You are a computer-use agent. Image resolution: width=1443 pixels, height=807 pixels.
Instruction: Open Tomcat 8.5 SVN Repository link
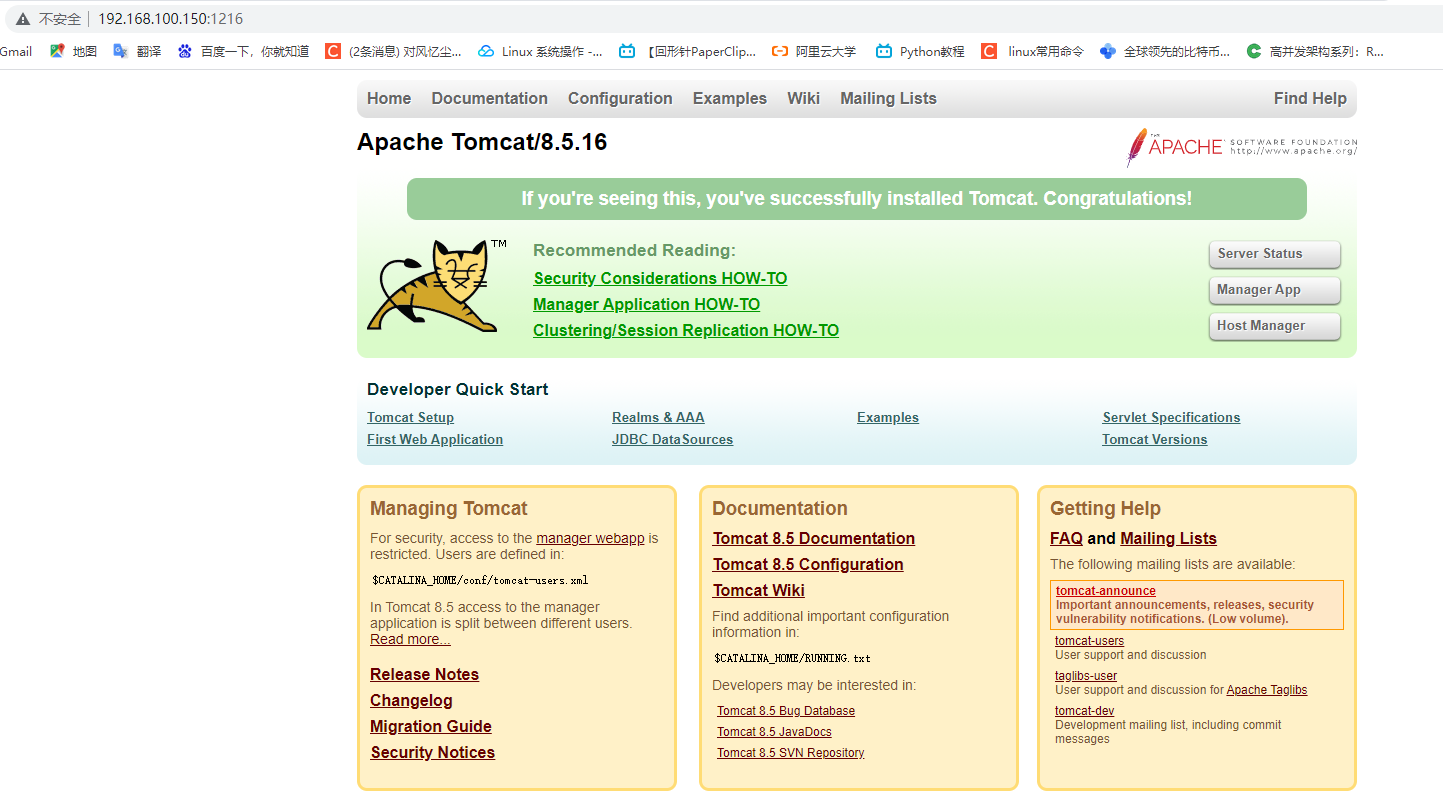(791, 753)
